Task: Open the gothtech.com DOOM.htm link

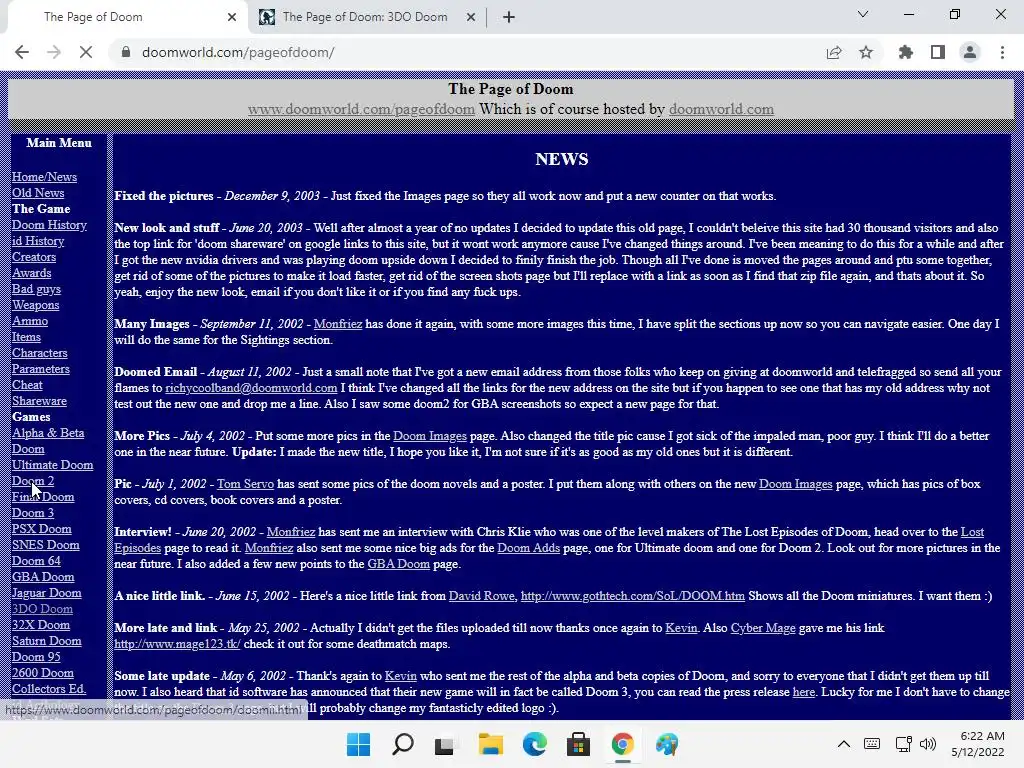Action: click(x=633, y=596)
